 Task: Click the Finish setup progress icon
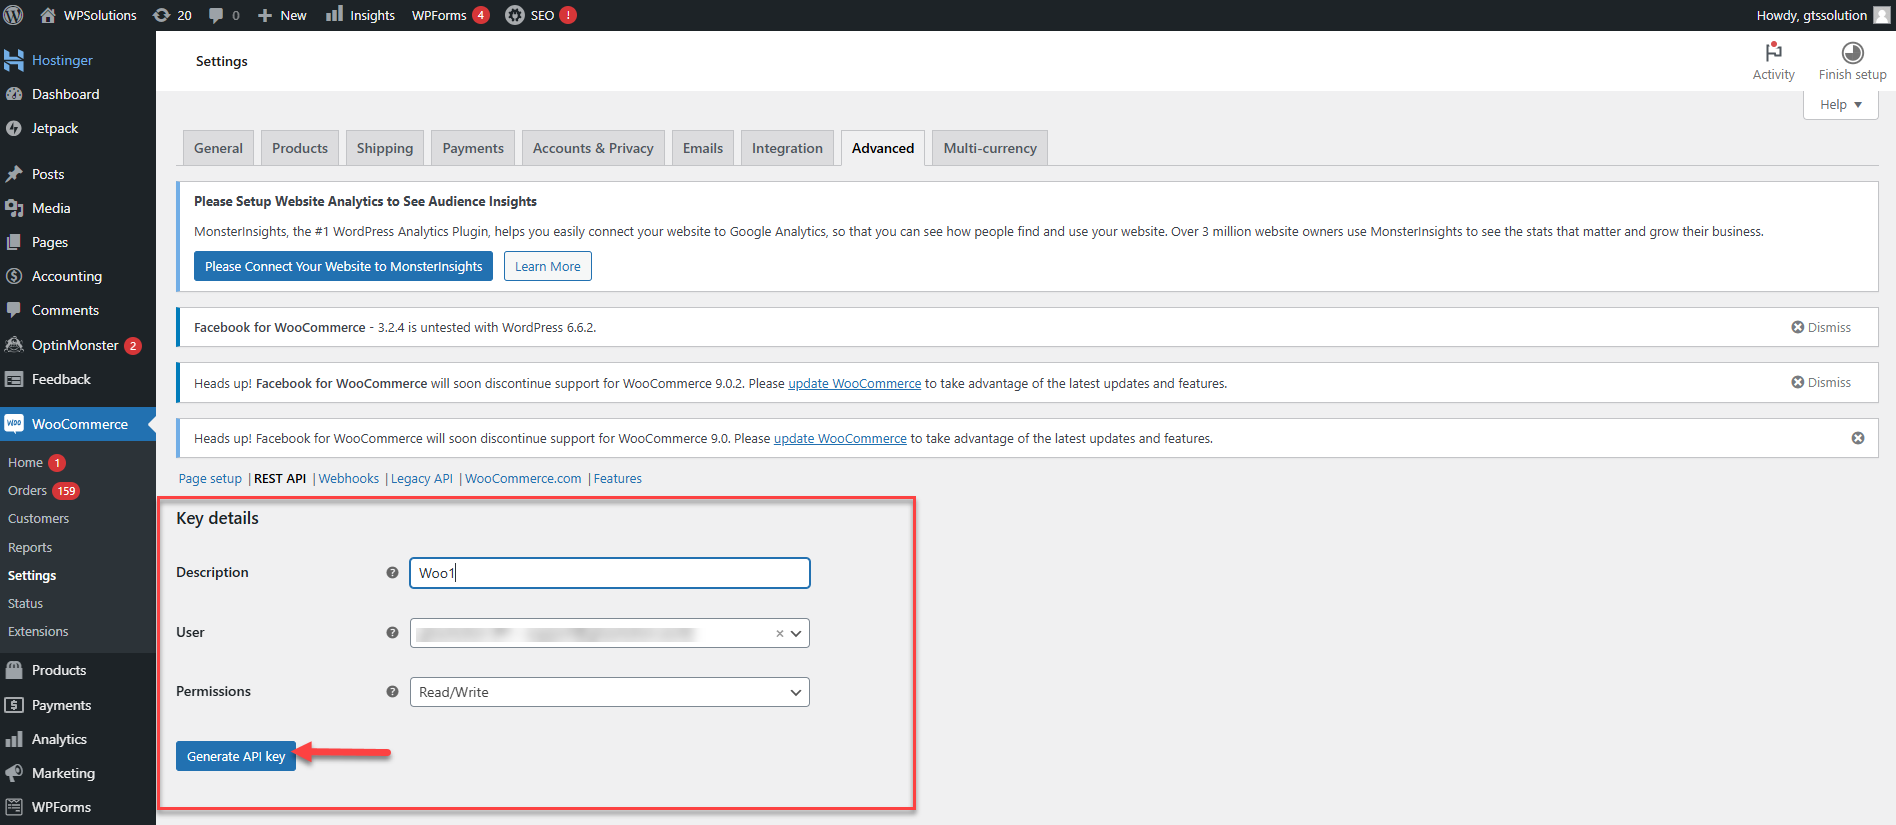(1852, 52)
